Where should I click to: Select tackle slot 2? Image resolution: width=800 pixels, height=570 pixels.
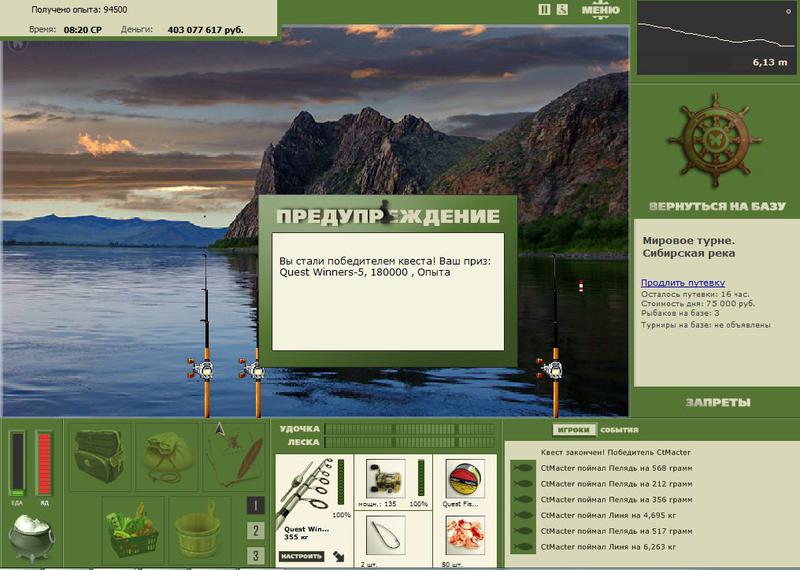pos(256,531)
